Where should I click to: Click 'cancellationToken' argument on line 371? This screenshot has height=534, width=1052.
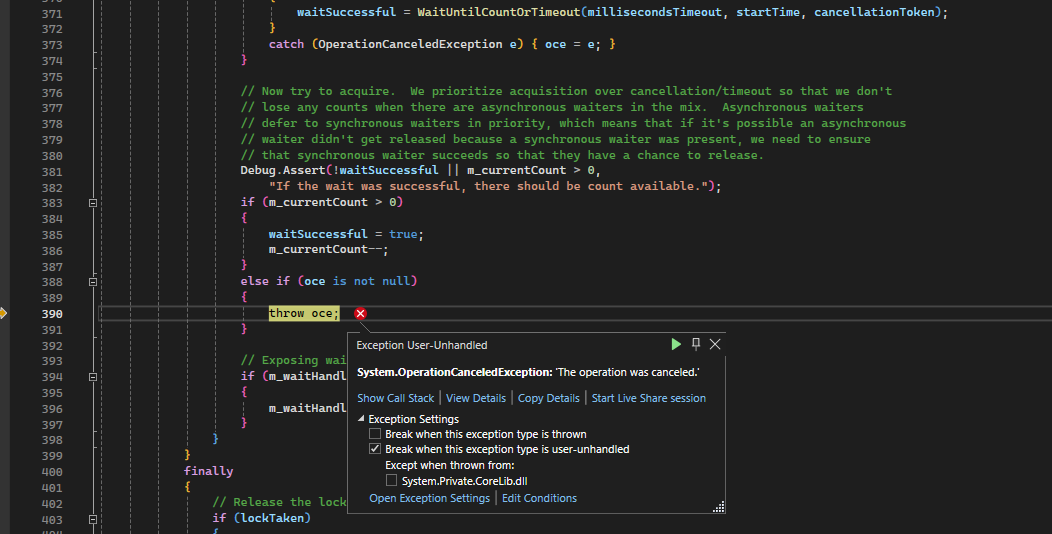click(874, 12)
